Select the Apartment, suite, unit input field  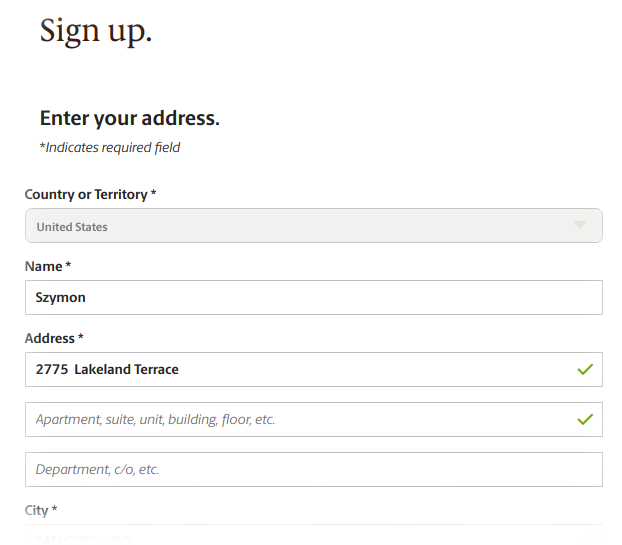click(314, 419)
